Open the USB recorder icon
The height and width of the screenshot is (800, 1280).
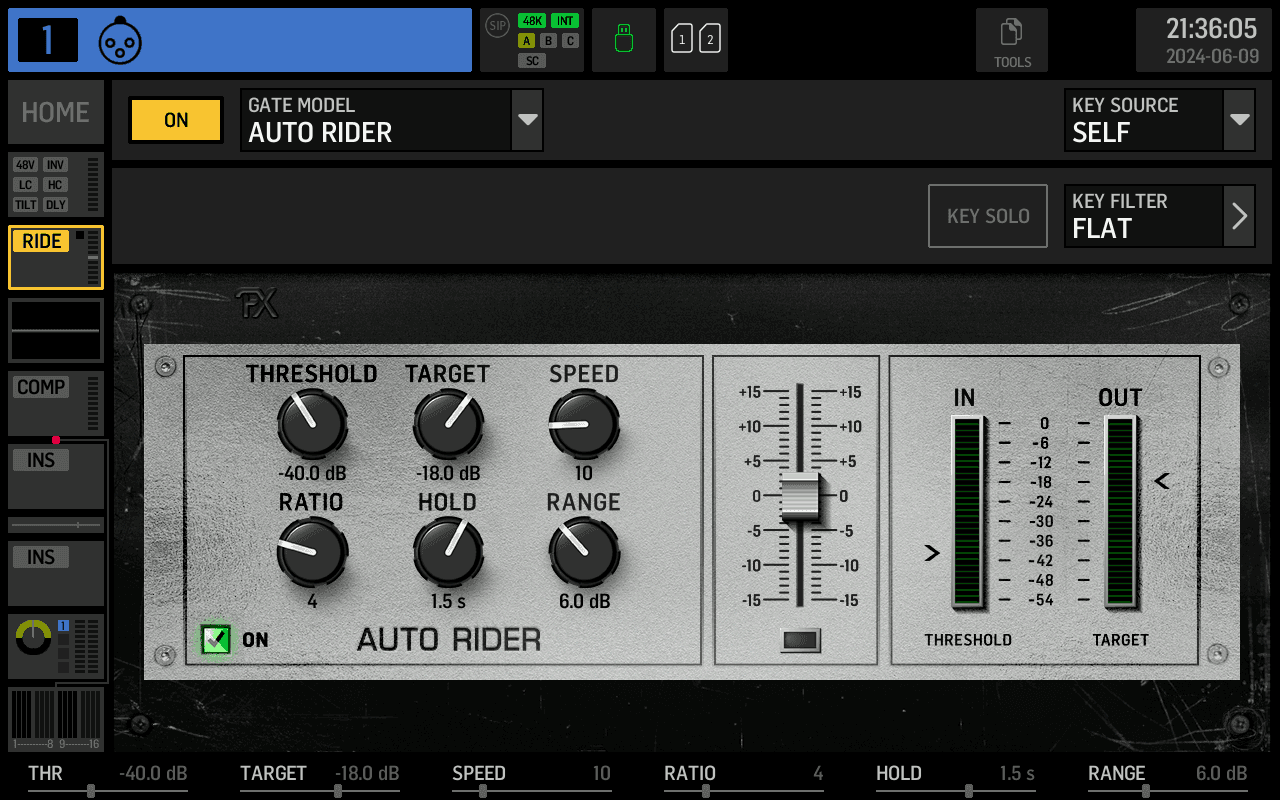[x=624, y=40]
